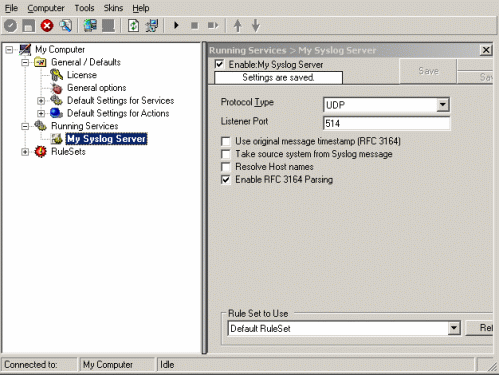
Task: Click the move up arrow icon
Action: tap(237, 26)
